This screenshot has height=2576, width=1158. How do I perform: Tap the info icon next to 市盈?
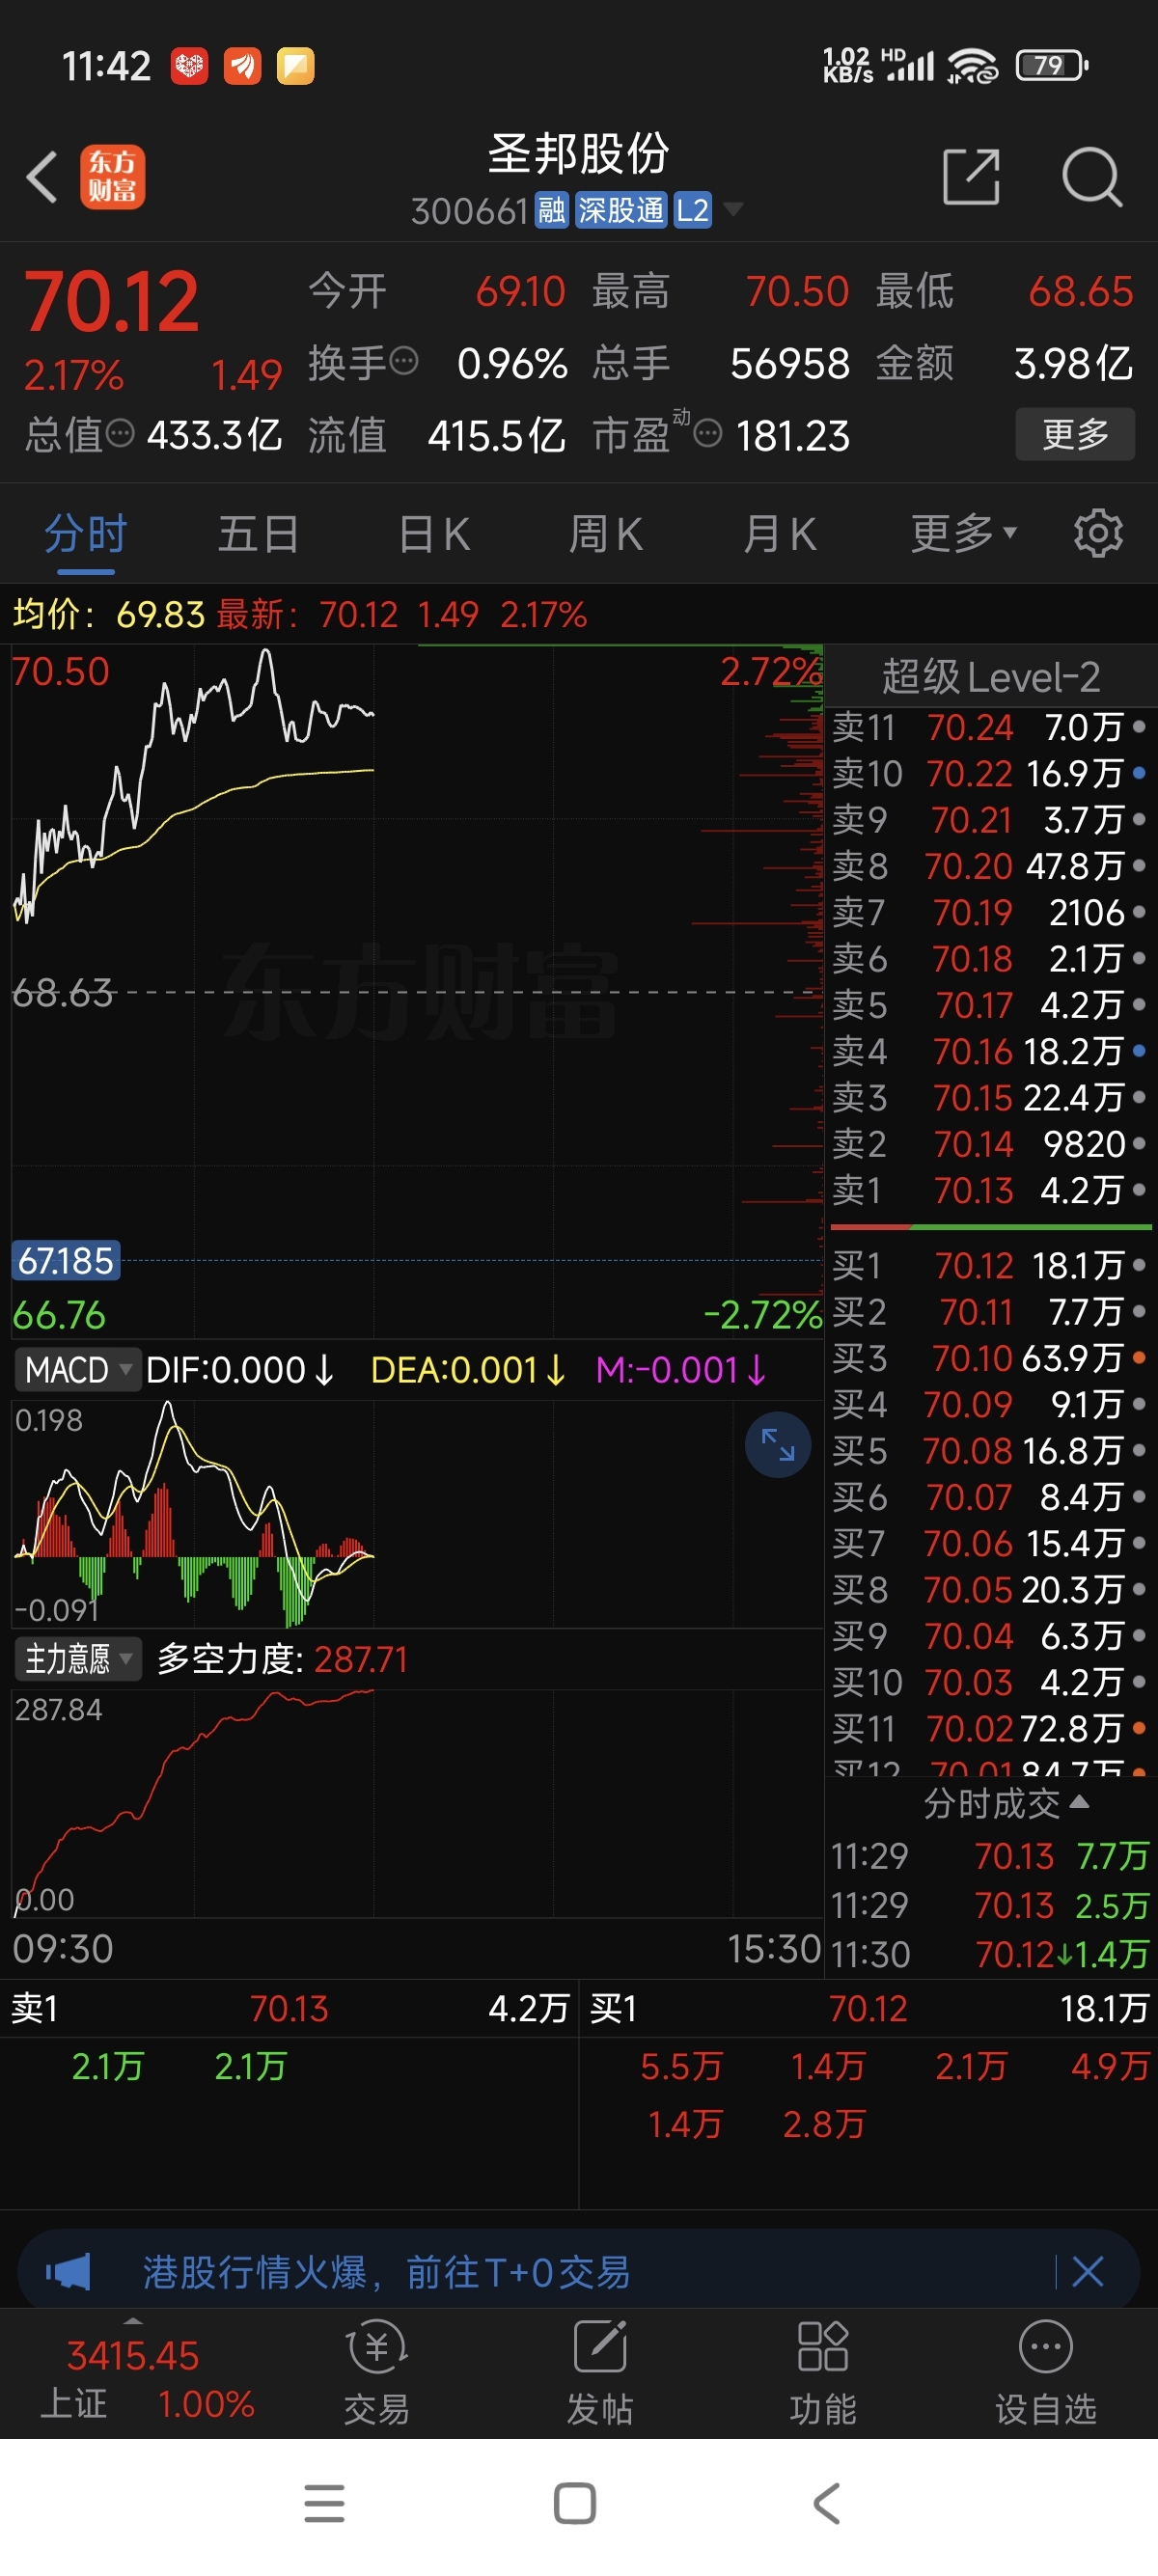(x=707, y=434)
